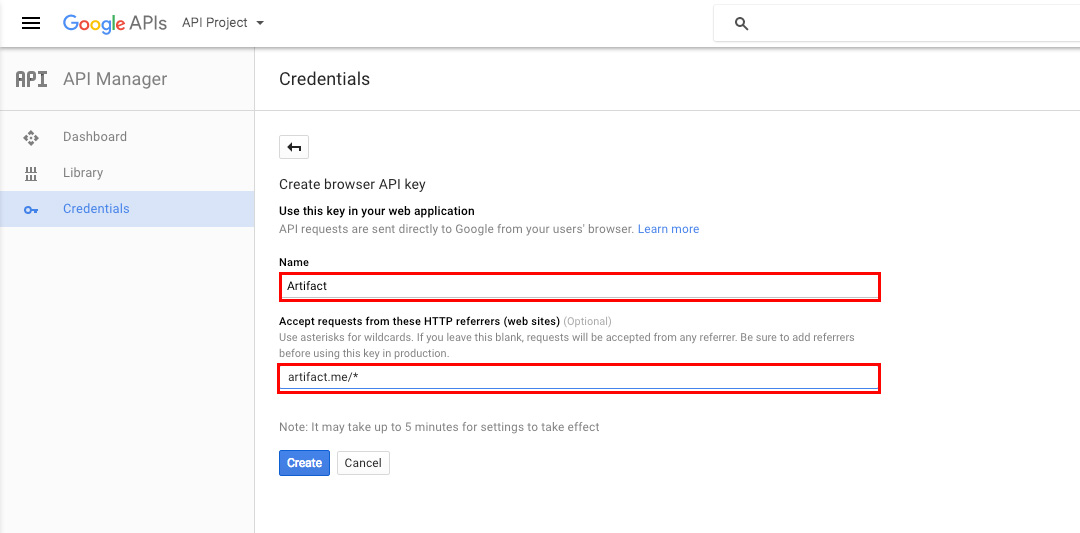Open the hamburger navigation menu

pyautogui.click(x=31, y=23)
